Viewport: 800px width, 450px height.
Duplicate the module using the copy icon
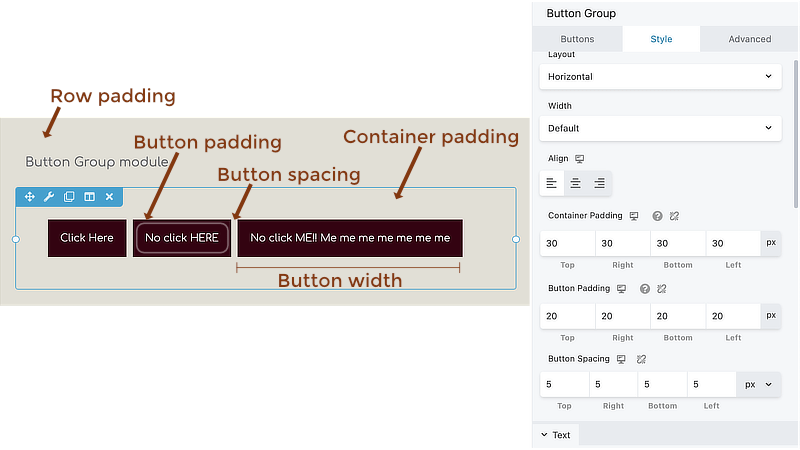69,197
